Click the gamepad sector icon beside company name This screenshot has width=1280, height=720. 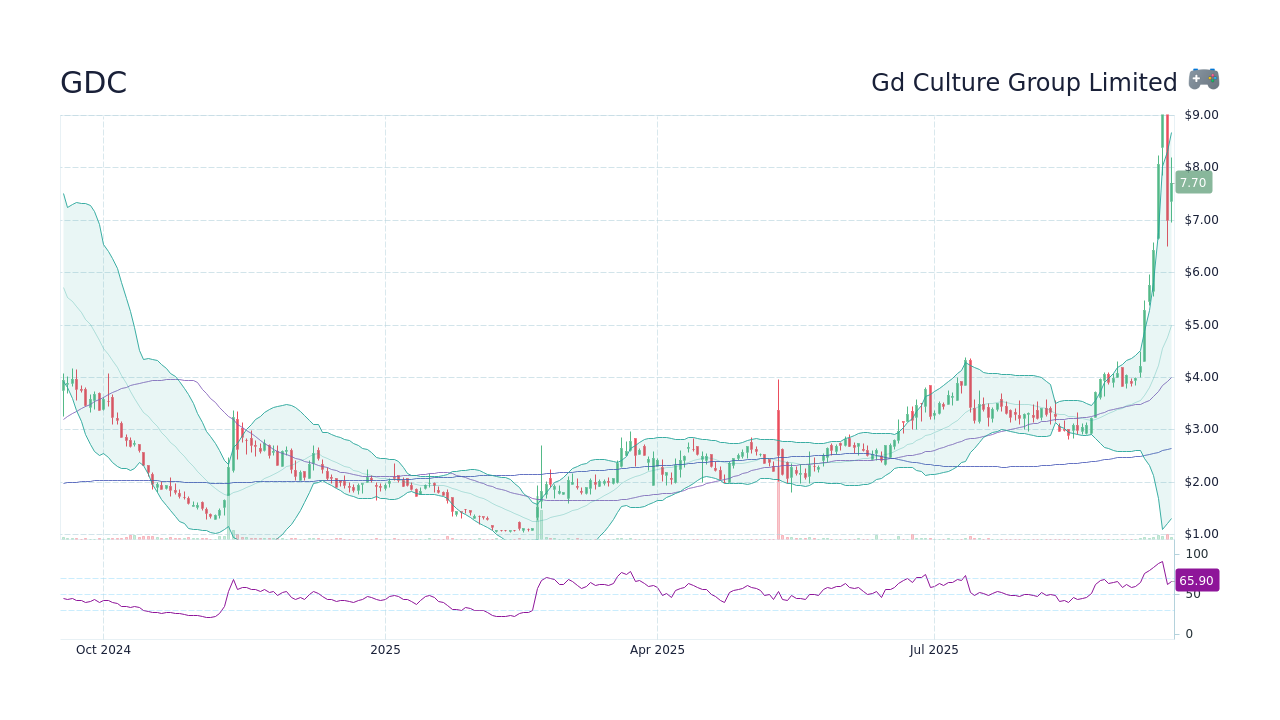(x=1203, y=79)
